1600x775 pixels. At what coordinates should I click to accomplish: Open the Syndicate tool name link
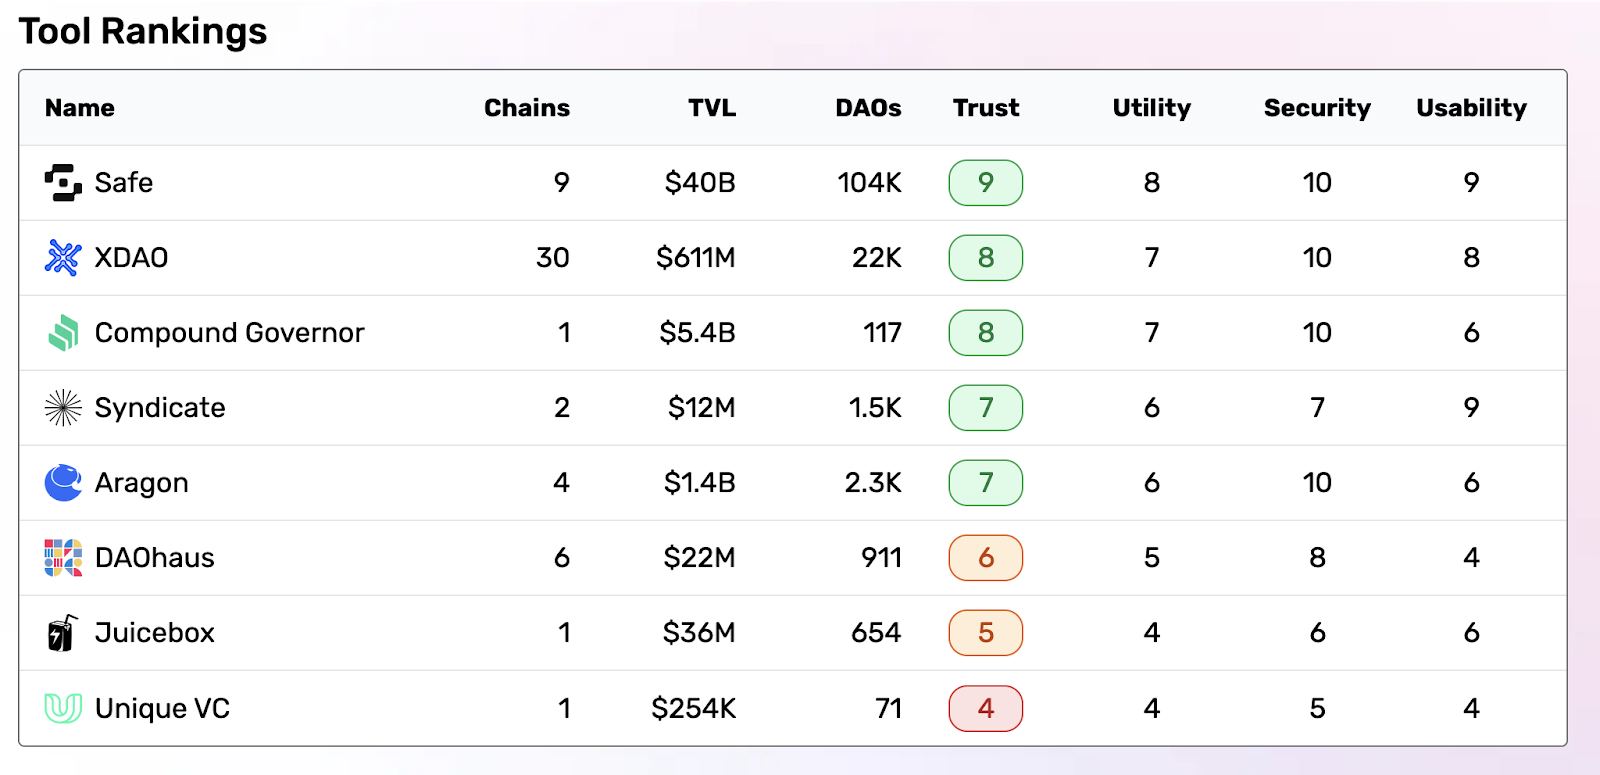coord(160,408)
